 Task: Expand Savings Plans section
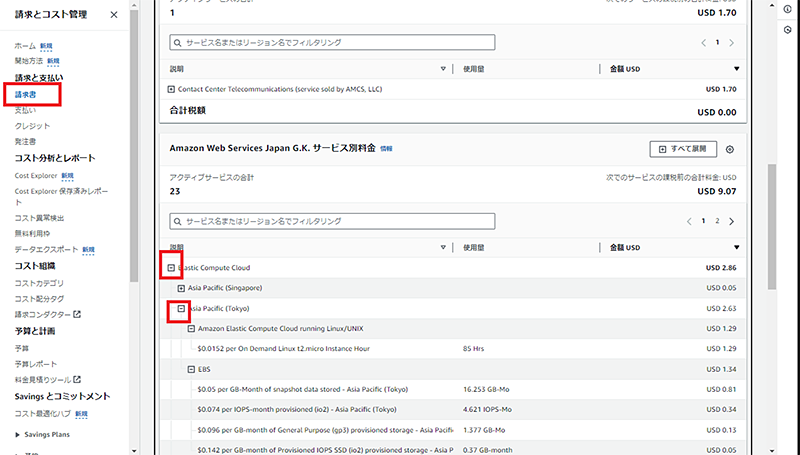tap(17, 435)
